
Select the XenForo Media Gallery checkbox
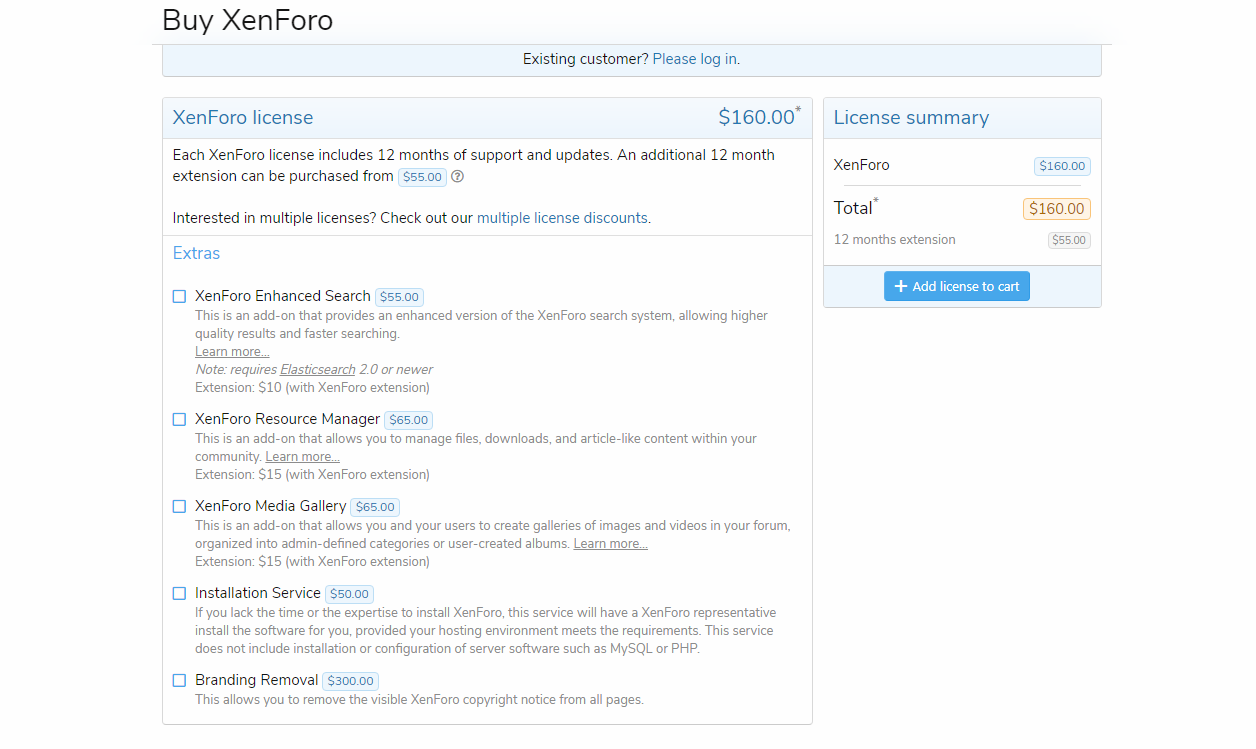[179, 506]
